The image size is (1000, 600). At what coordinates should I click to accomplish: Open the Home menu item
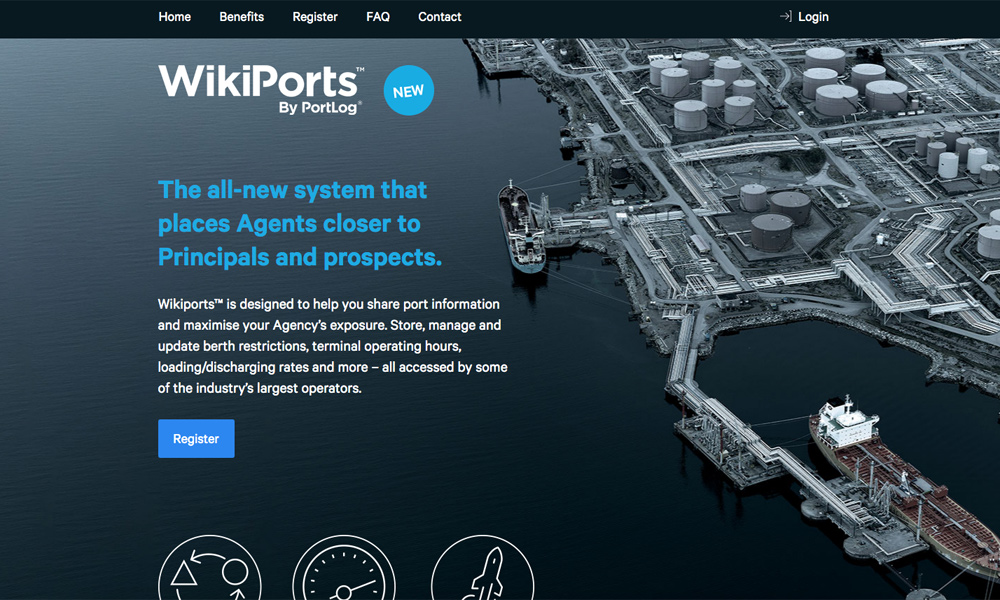click(175, 17)
